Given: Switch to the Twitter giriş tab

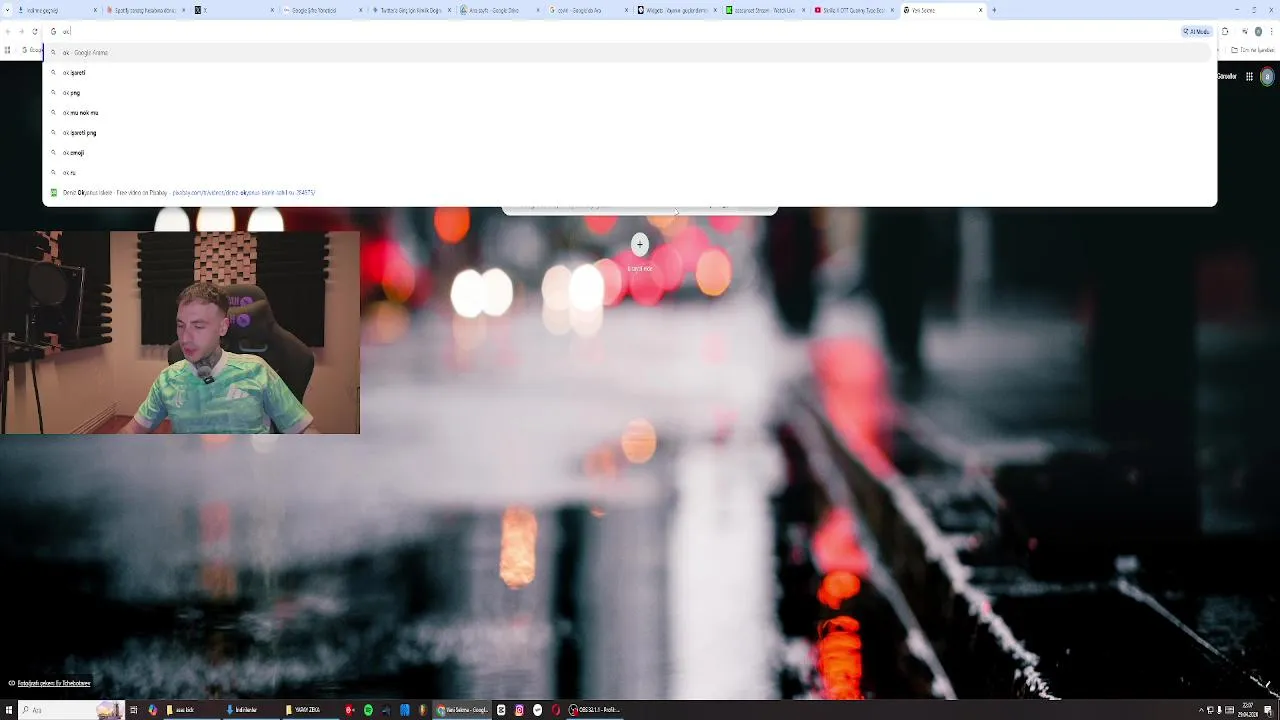Looking at the screenshot, I should click(410, 10).
